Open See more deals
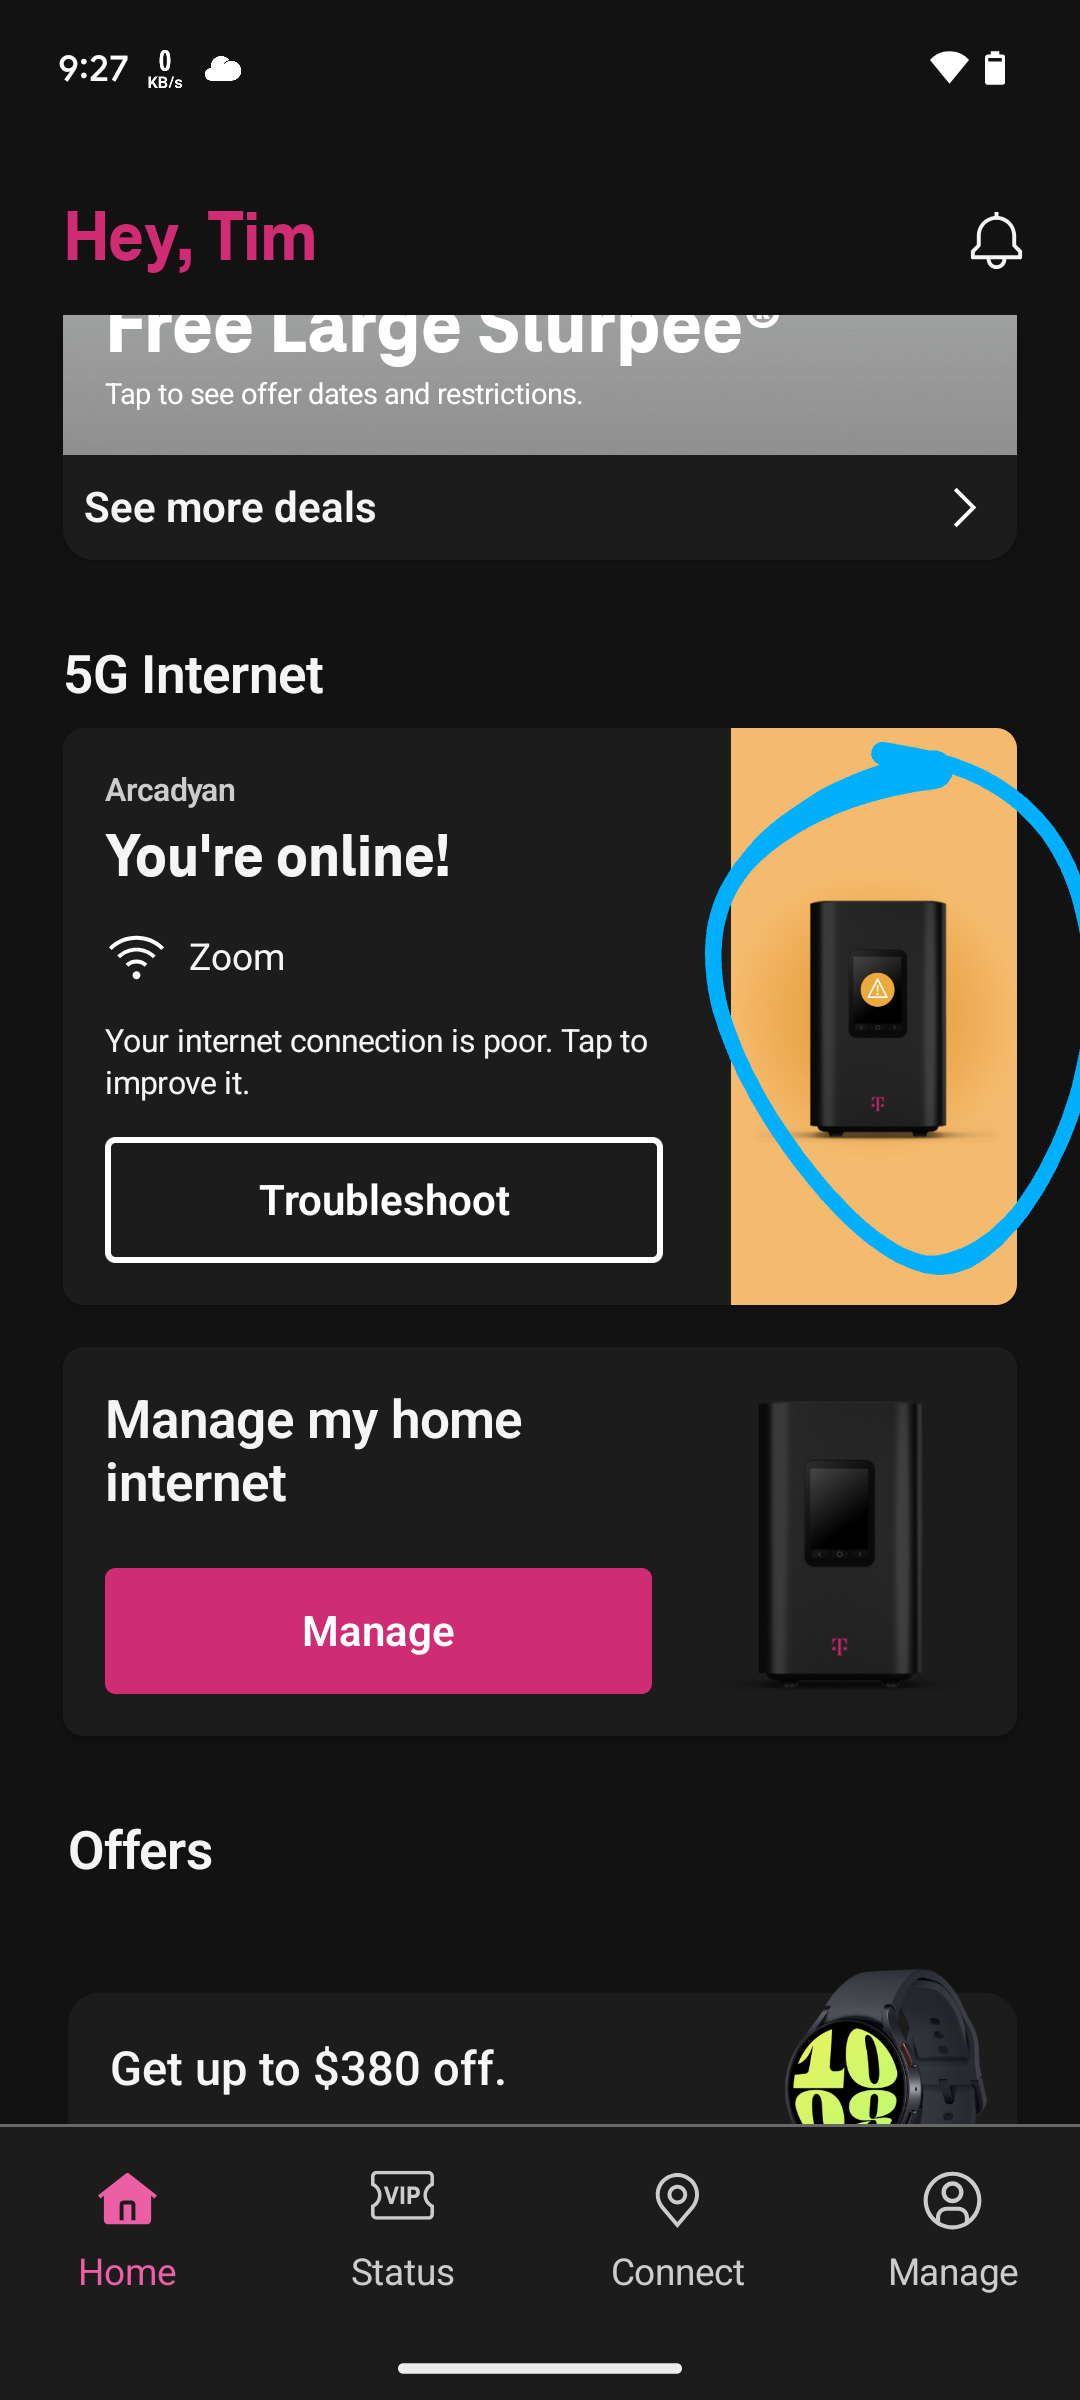 click(540, 508)
